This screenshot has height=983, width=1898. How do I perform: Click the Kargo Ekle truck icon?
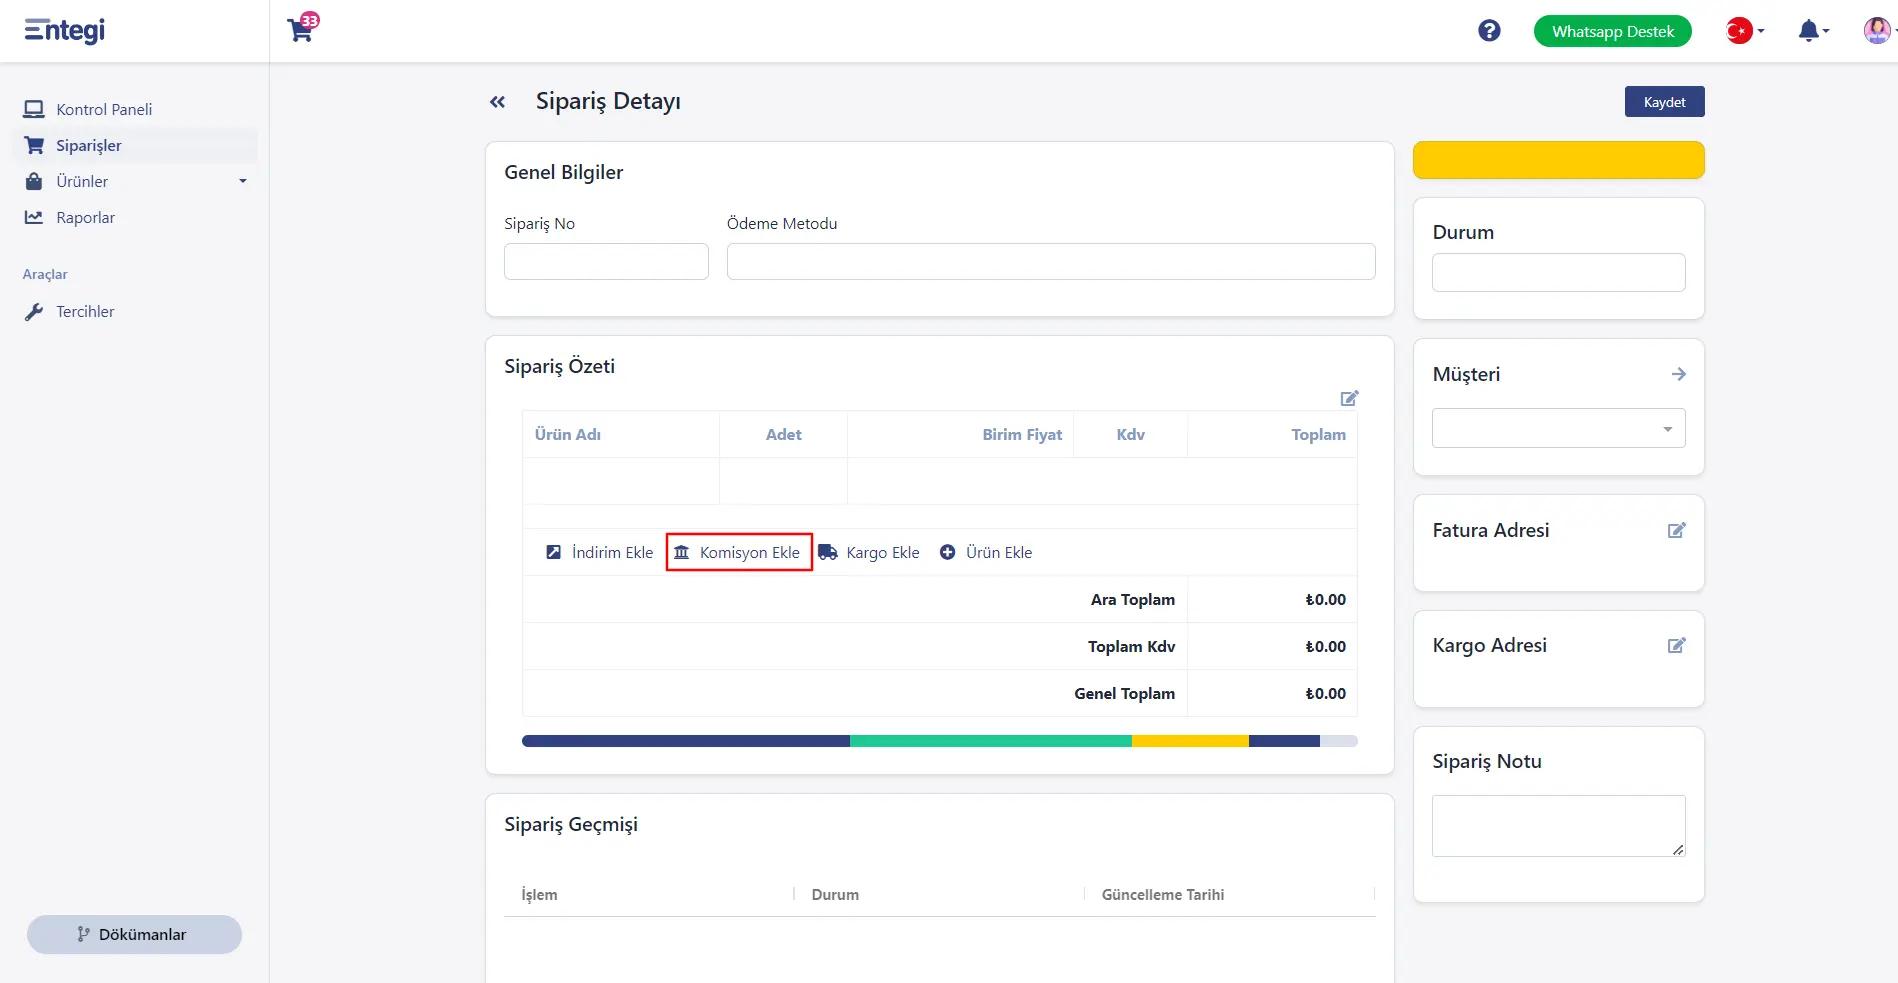[x=828, y=552]
